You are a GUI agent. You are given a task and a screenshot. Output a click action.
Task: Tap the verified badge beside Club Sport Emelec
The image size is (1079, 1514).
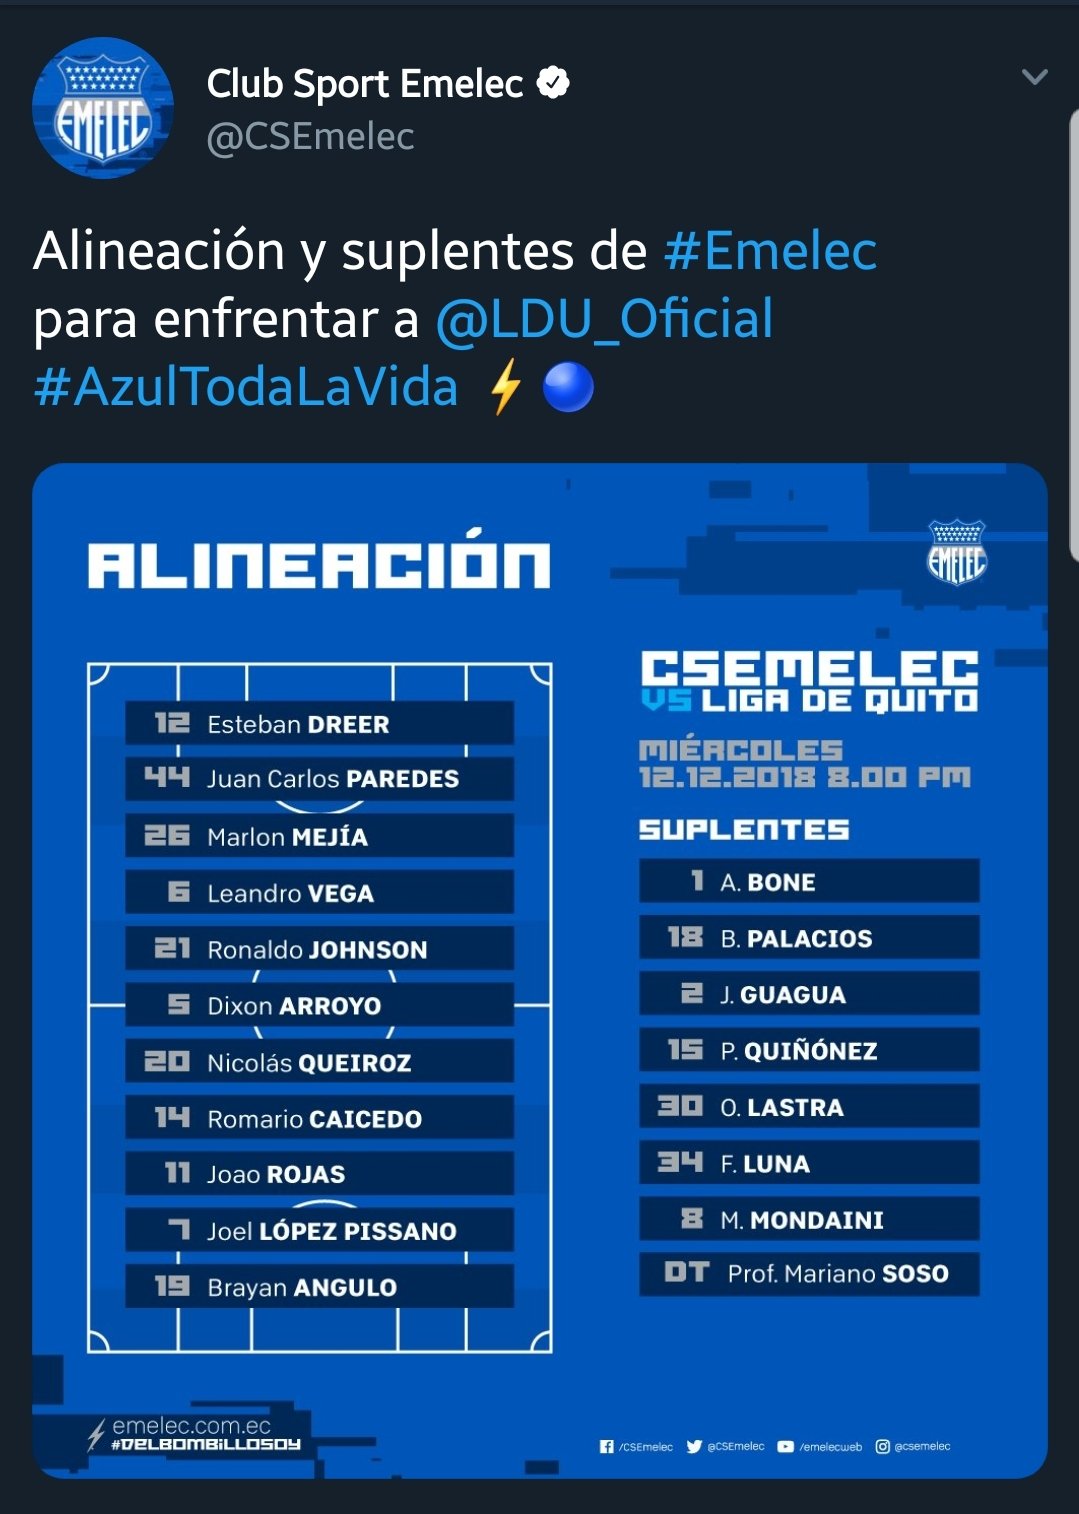coord(553,83)
